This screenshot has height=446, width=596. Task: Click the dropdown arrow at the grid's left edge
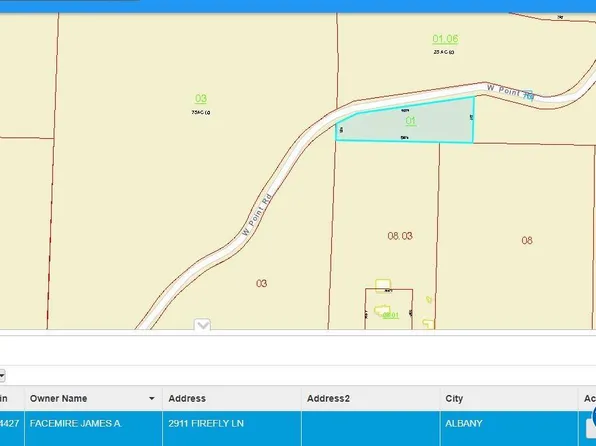[x=2, y=376]
